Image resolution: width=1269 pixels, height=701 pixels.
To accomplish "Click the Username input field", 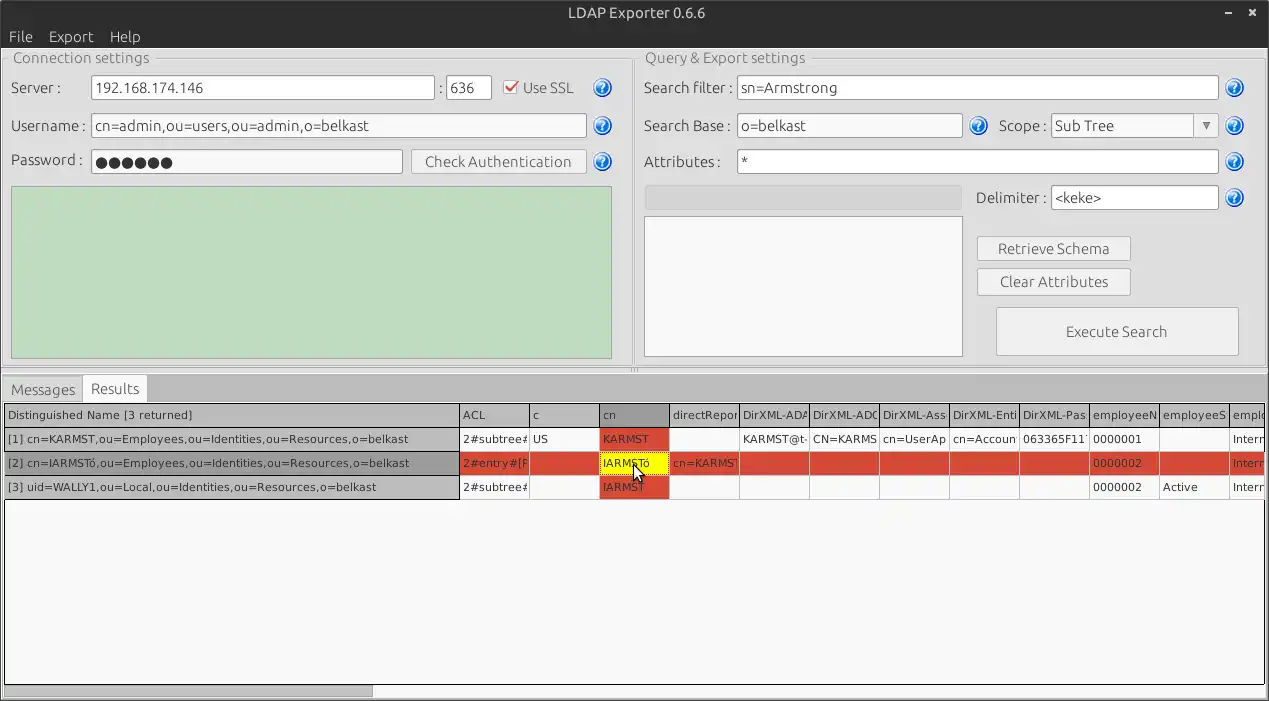I will [339, 126].
